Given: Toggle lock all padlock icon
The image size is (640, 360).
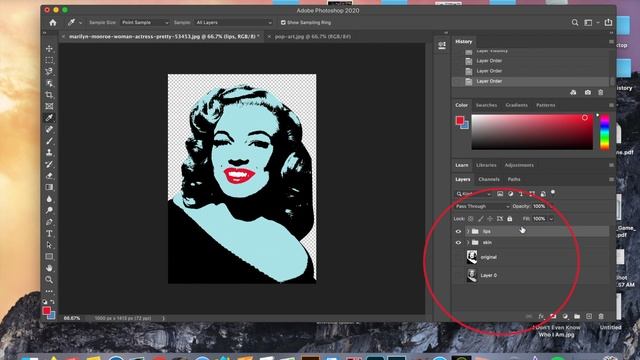Looking at the screenshot, I should [x=510, y=219].
